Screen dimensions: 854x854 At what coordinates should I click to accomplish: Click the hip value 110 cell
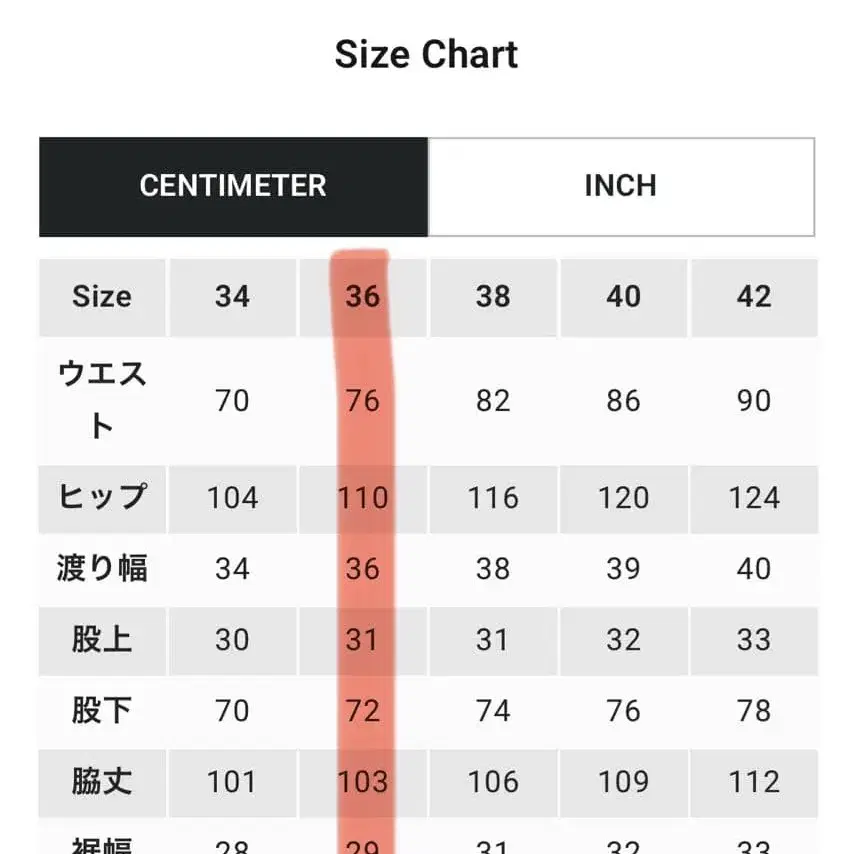[362, 497]
